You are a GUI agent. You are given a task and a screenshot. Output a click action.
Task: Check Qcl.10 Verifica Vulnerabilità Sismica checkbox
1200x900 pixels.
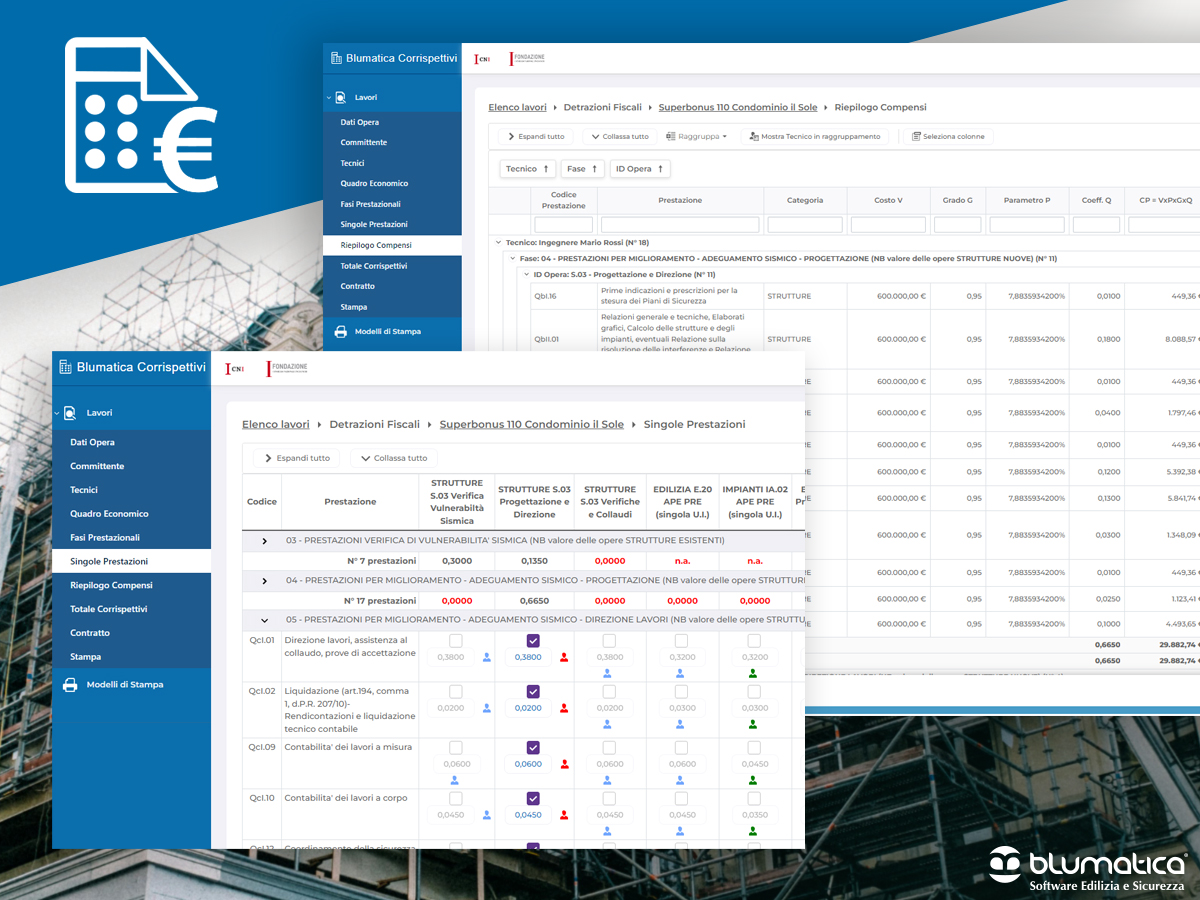pos(456,799)
